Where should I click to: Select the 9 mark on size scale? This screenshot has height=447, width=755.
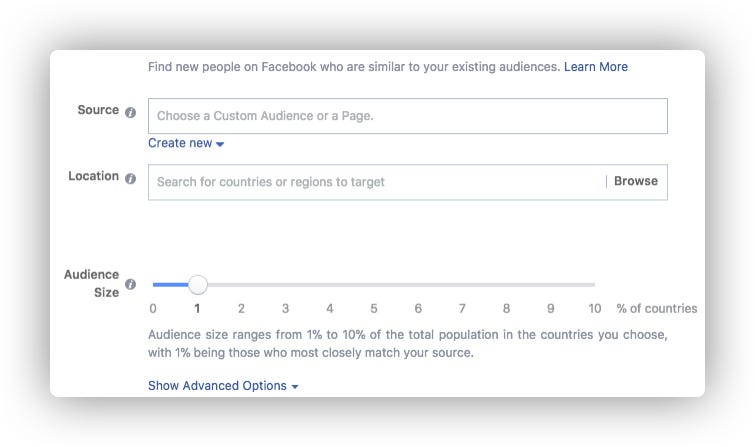[550, 308]
